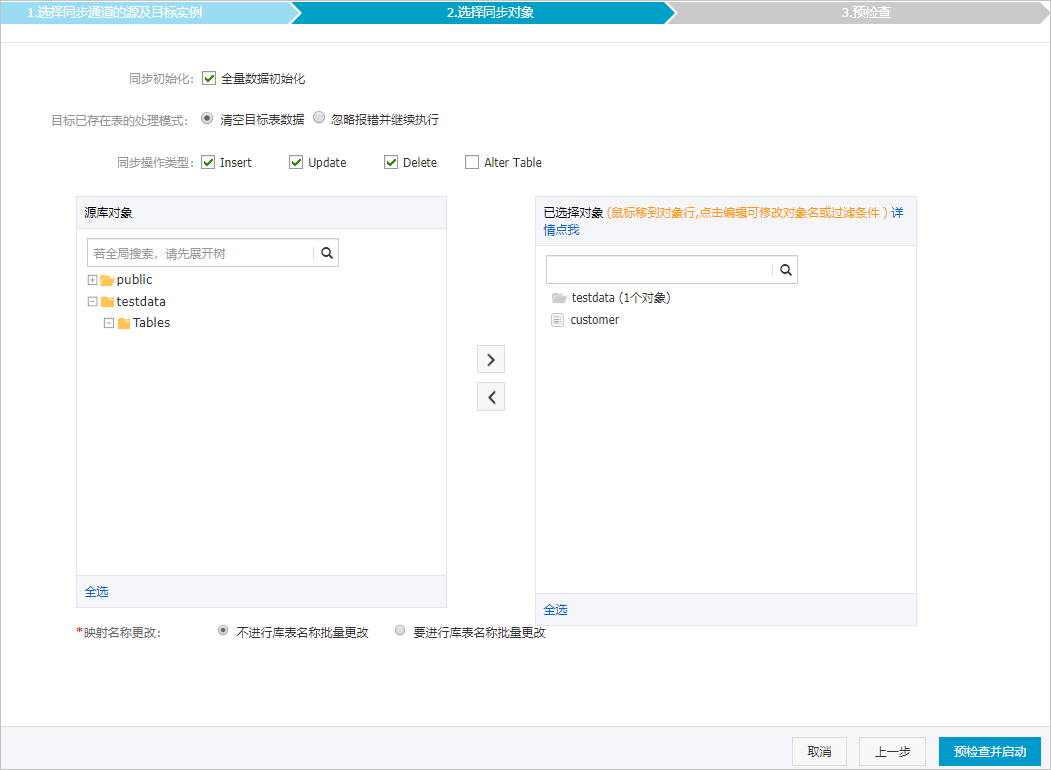Collapse the testdata tree node
Image resolution: width=1051 pixels, height=770 pixels.
pos(92,302)
